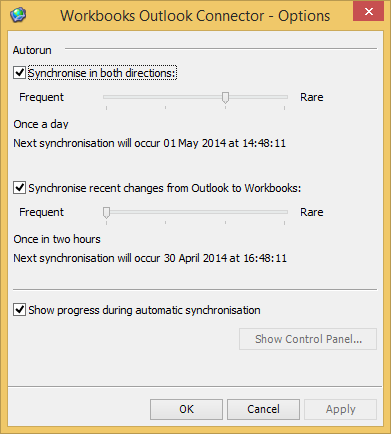This screenshot has height=434, width=391.
Task: Click the Outlook to Workbooks slider thumb
Action: pyautogui.click(x=106, y=213)
